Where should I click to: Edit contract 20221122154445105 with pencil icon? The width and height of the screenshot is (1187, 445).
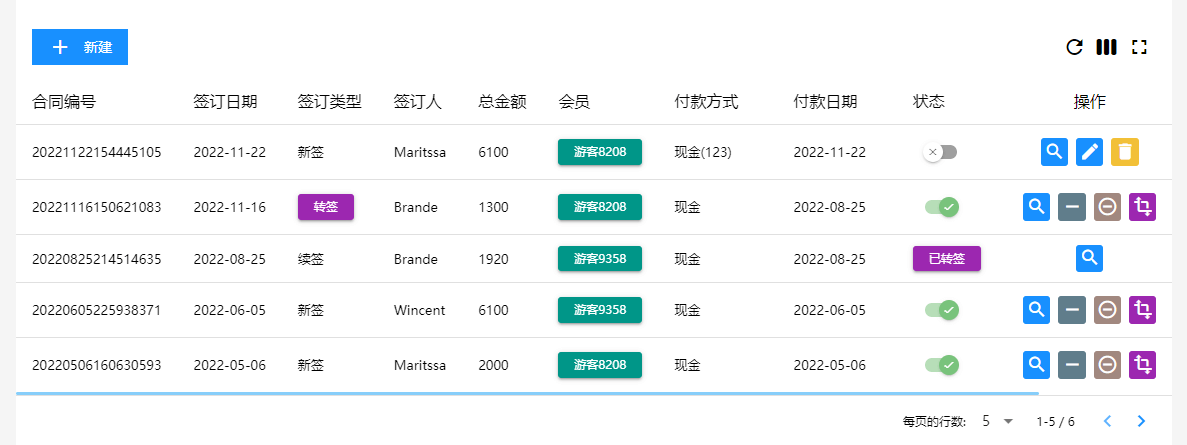point(1089,152)
